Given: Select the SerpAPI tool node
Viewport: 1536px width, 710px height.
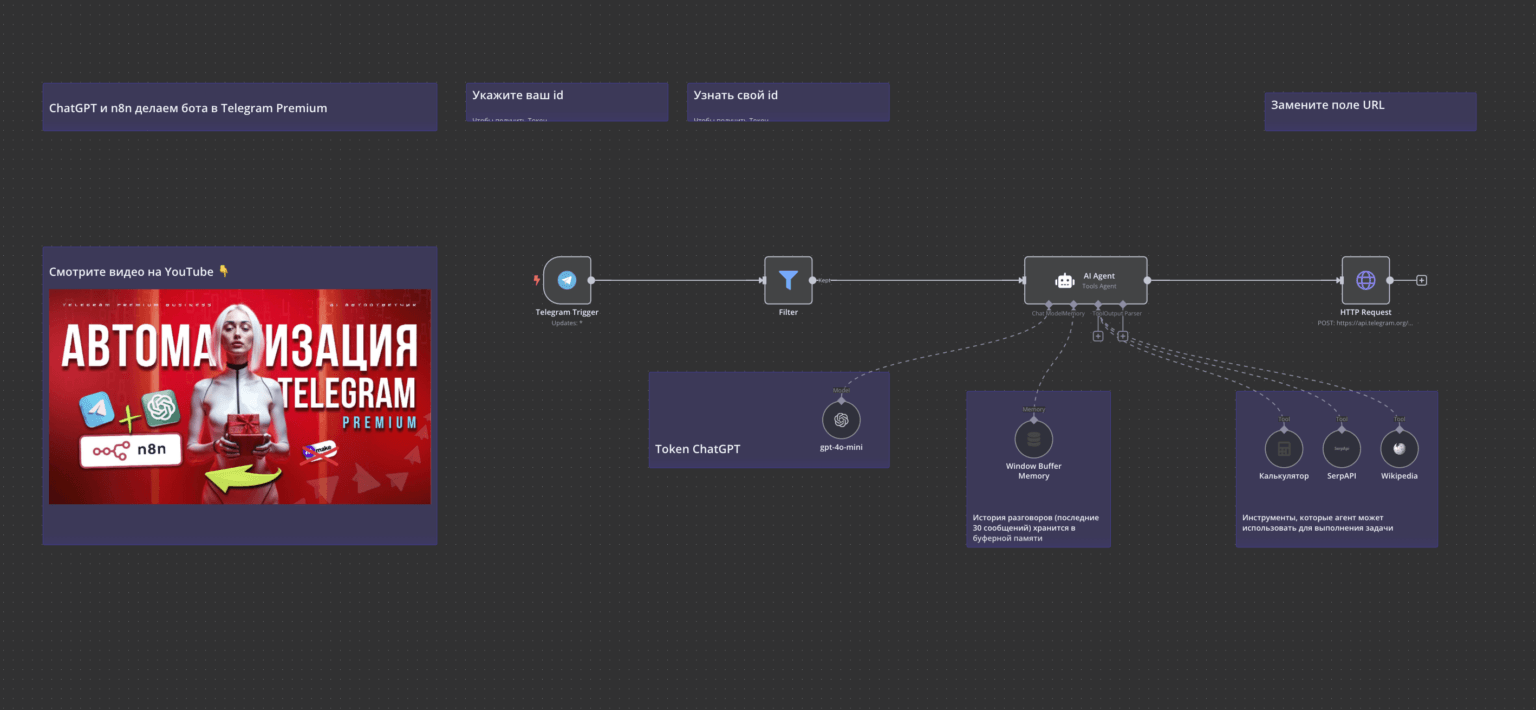Looking at the screenshot, I should click(x=1342, y=449).
